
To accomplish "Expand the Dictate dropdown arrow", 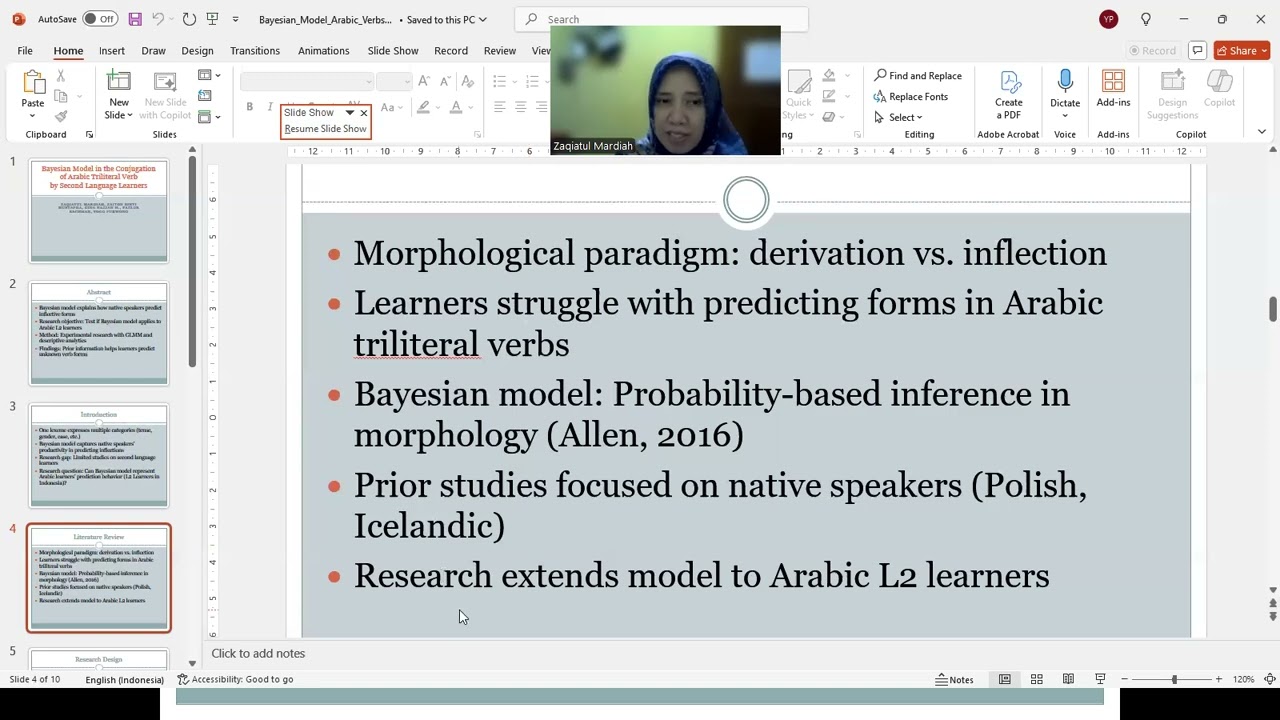I will click(x=1065, y=116).
